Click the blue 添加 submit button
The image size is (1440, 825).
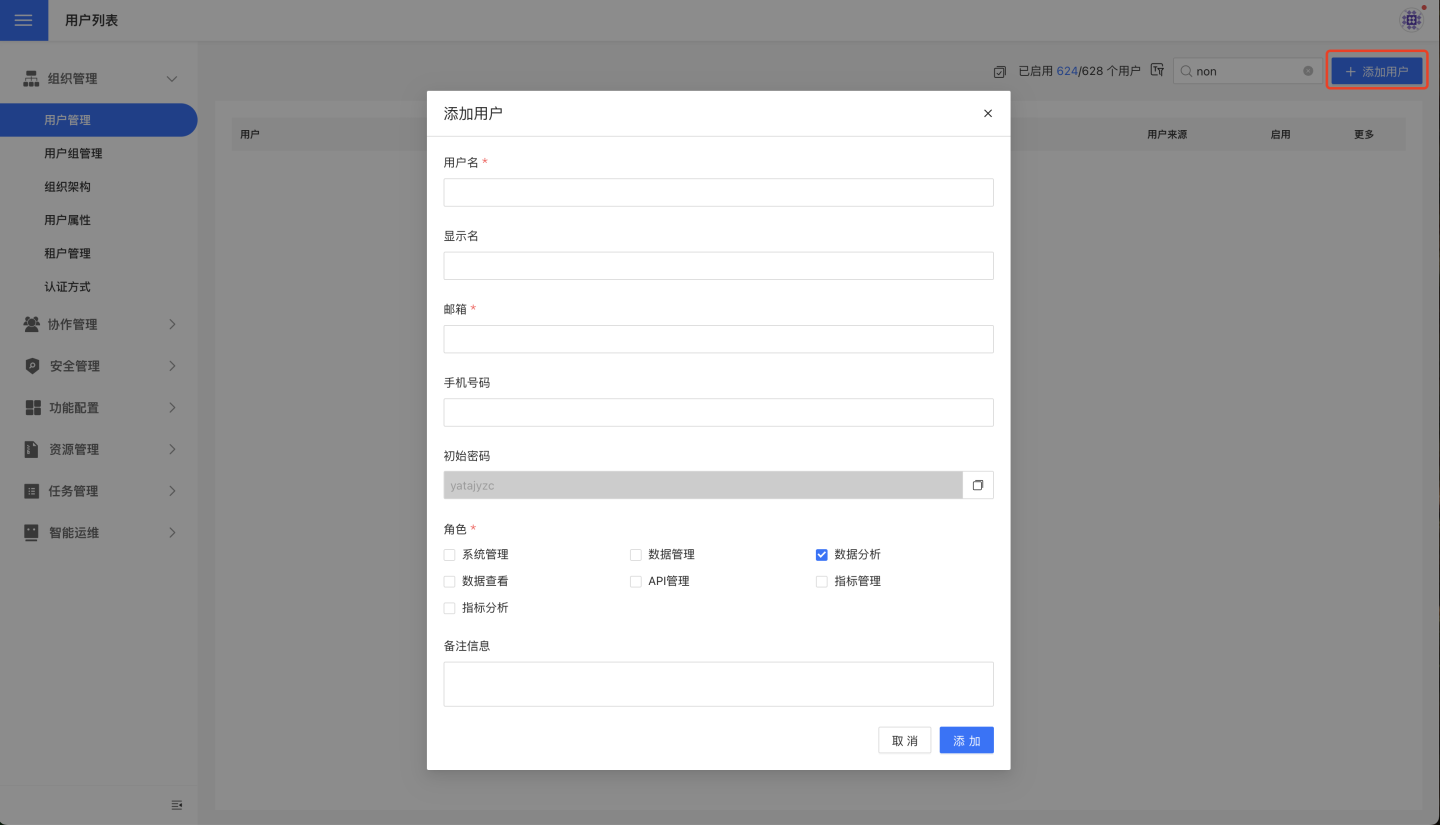click(966, 740)
